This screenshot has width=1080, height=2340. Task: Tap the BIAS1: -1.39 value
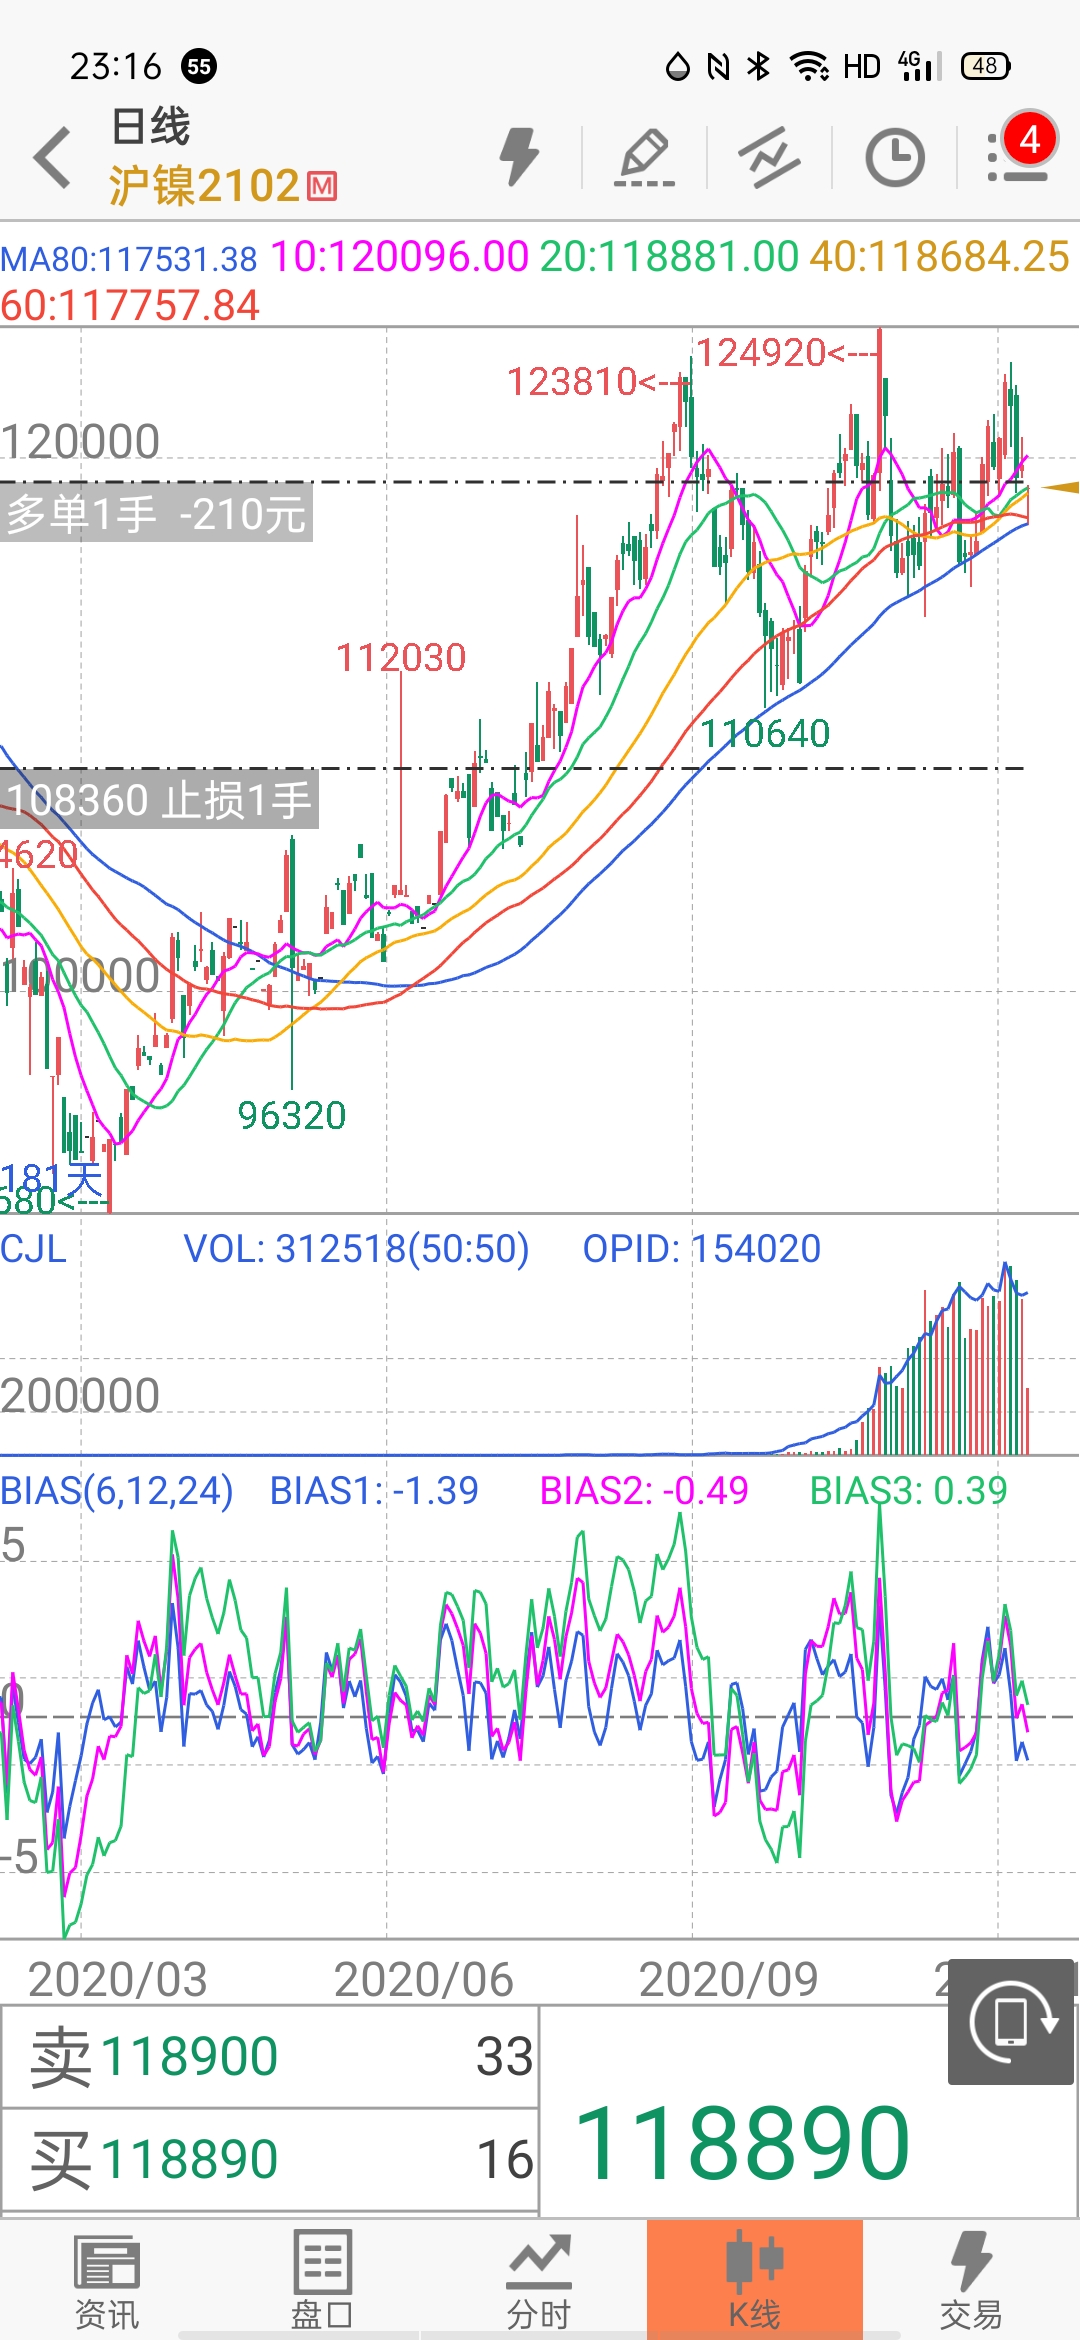pos(374,1491)
